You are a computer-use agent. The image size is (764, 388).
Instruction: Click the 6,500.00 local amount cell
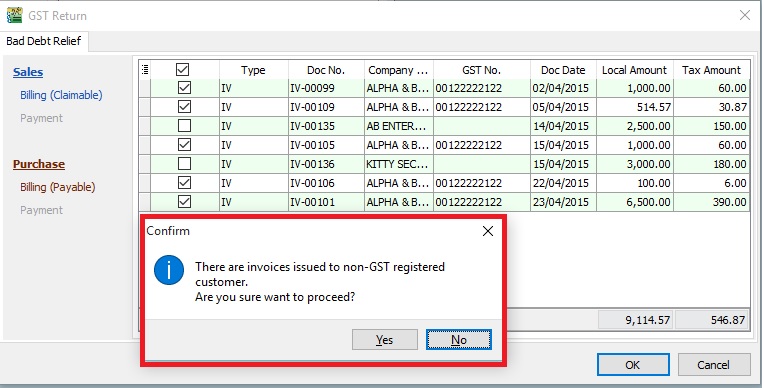pyautogui.click(x=635, y=202)
